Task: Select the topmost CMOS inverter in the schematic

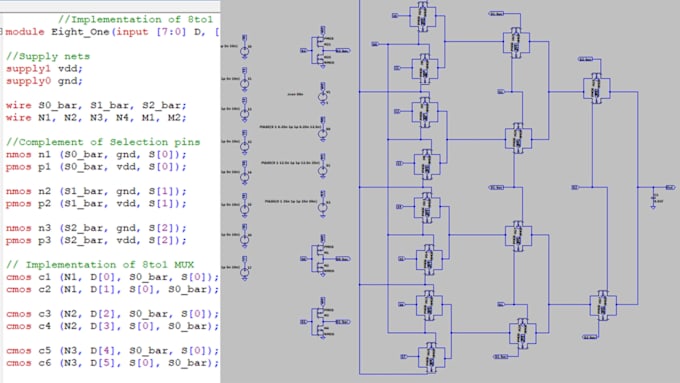Action: click(322, 49)
